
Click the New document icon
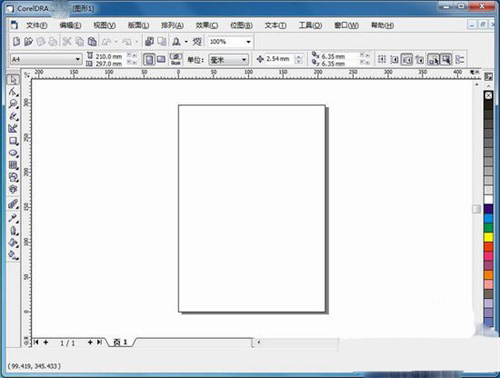(x=16, y=42)
